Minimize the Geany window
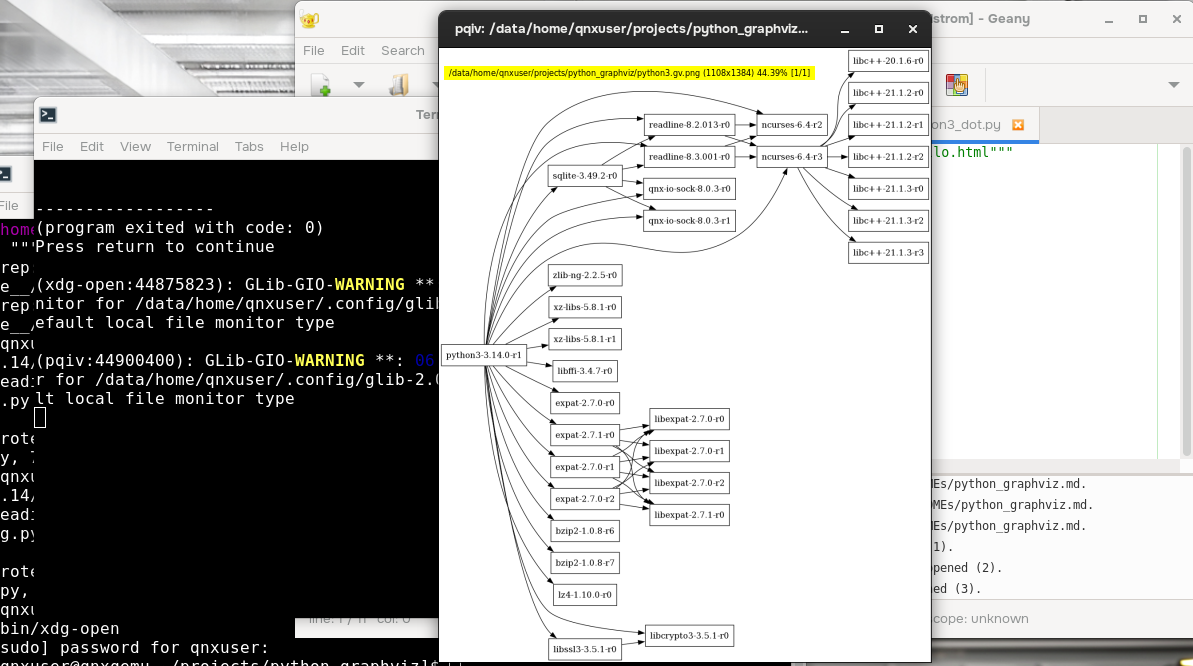 [x=1108, y=19]
